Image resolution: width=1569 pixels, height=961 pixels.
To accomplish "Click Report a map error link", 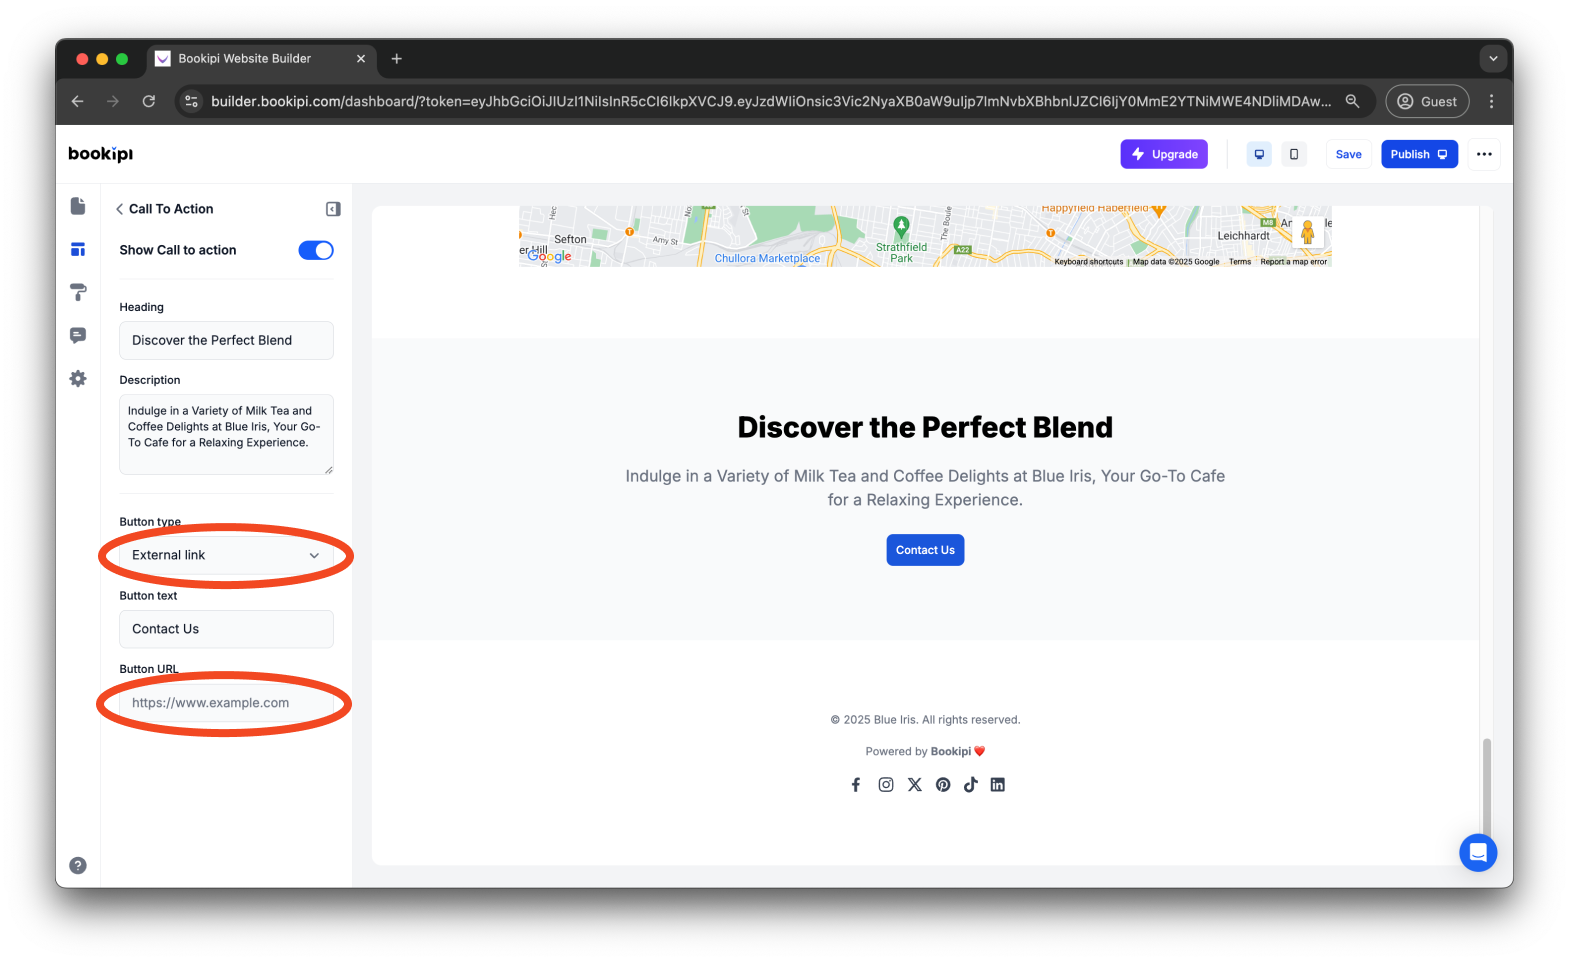I will (x=1293, y=262).
